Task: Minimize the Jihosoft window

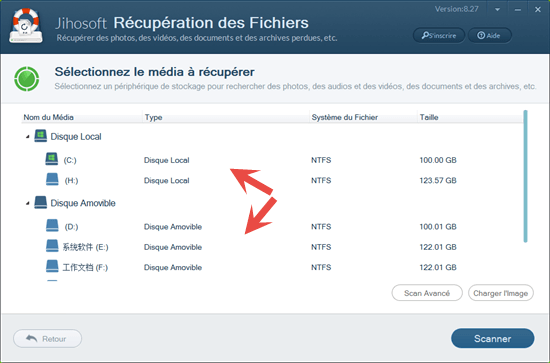Action: pyautogui.click(x=518, y=10)
